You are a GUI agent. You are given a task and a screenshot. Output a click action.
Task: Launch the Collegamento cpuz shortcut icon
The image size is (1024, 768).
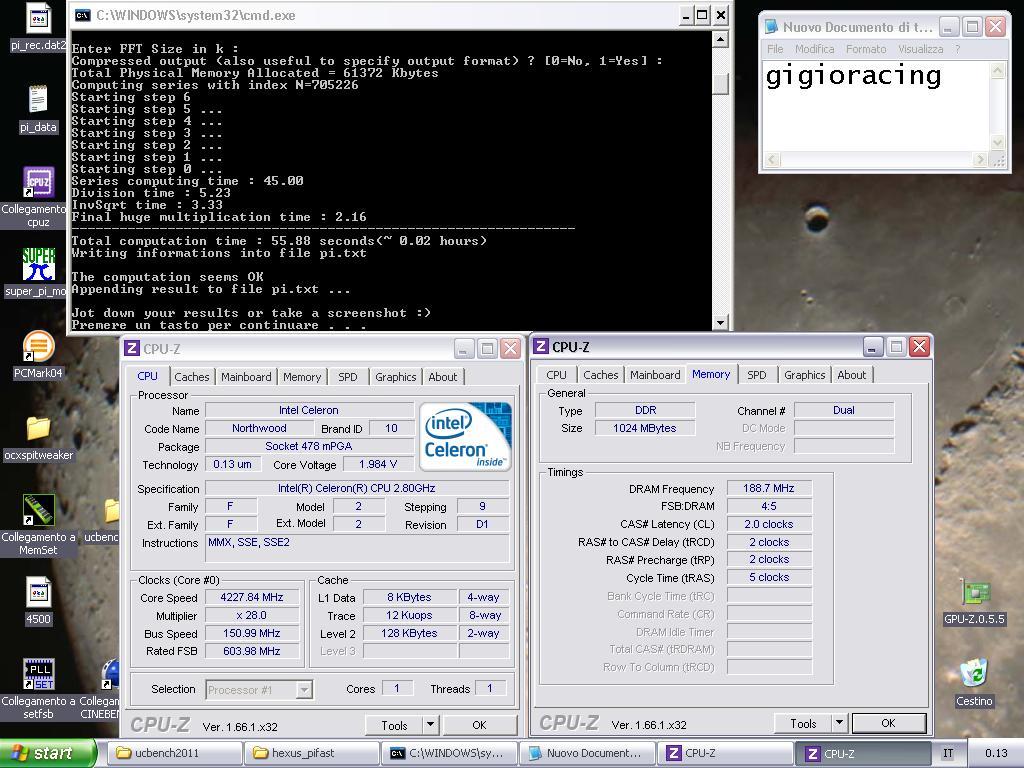(x=39, y=182)
